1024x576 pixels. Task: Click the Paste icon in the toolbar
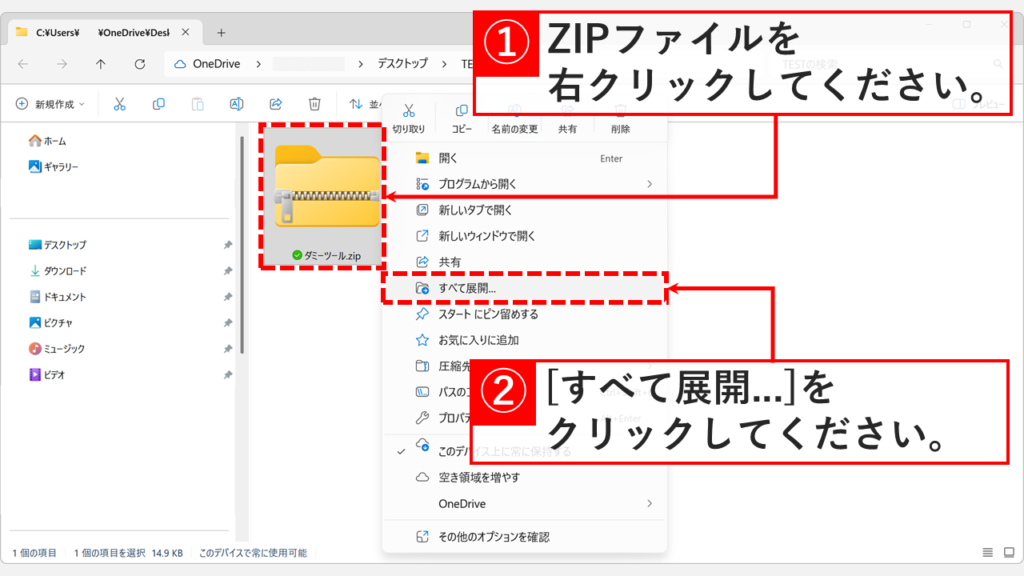197,103
